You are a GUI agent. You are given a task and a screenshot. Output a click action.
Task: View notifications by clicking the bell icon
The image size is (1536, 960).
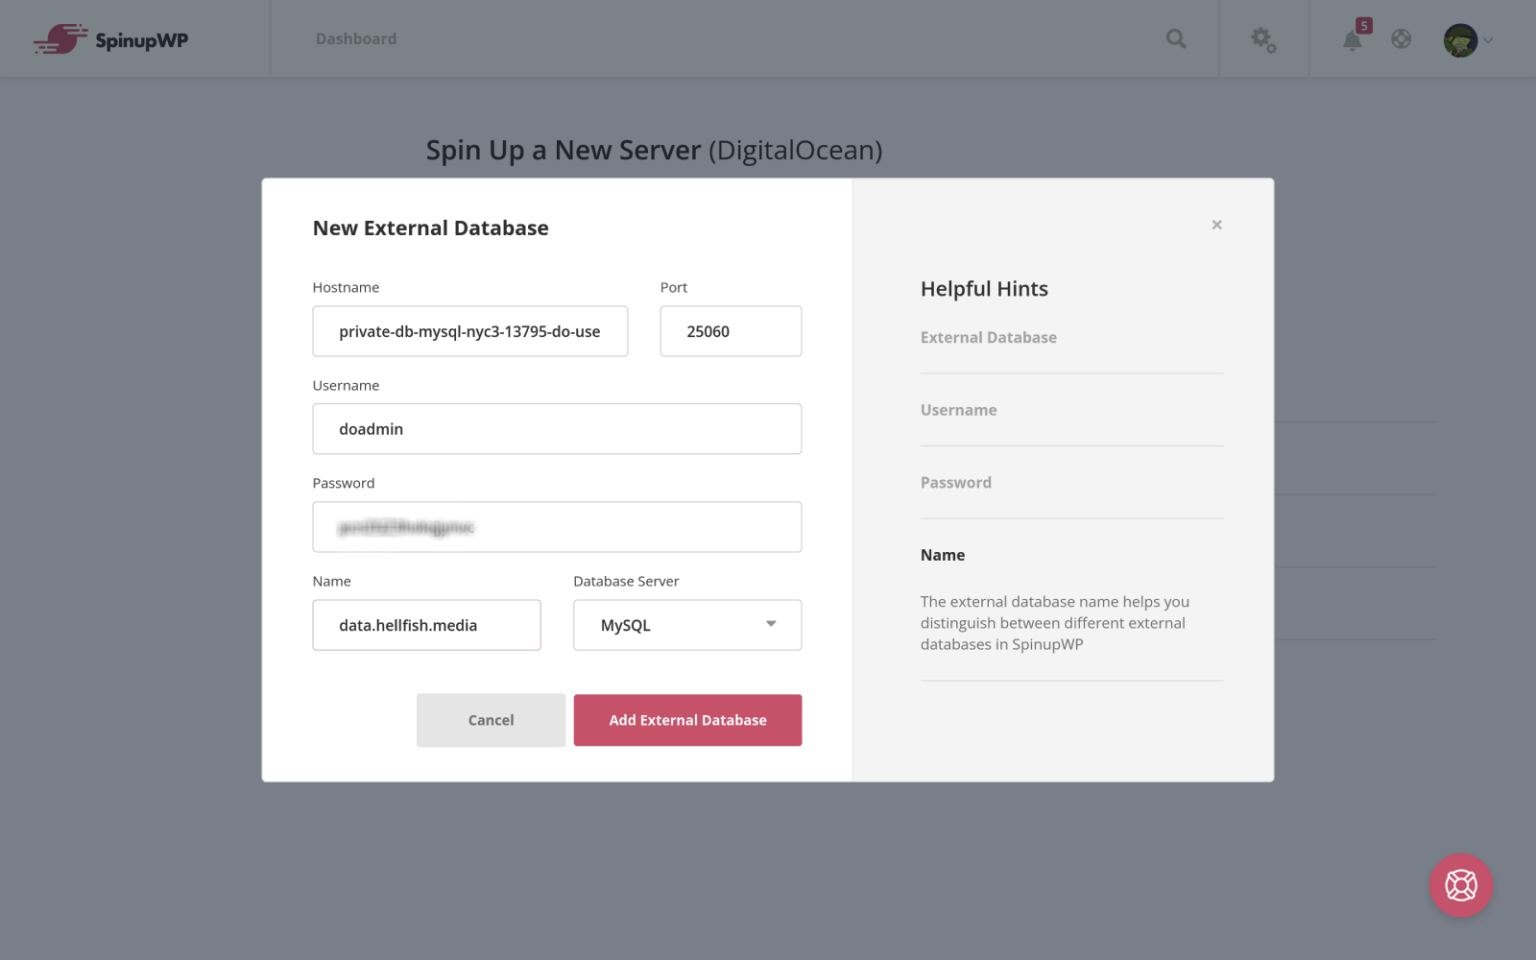[x=1352, y=42]
